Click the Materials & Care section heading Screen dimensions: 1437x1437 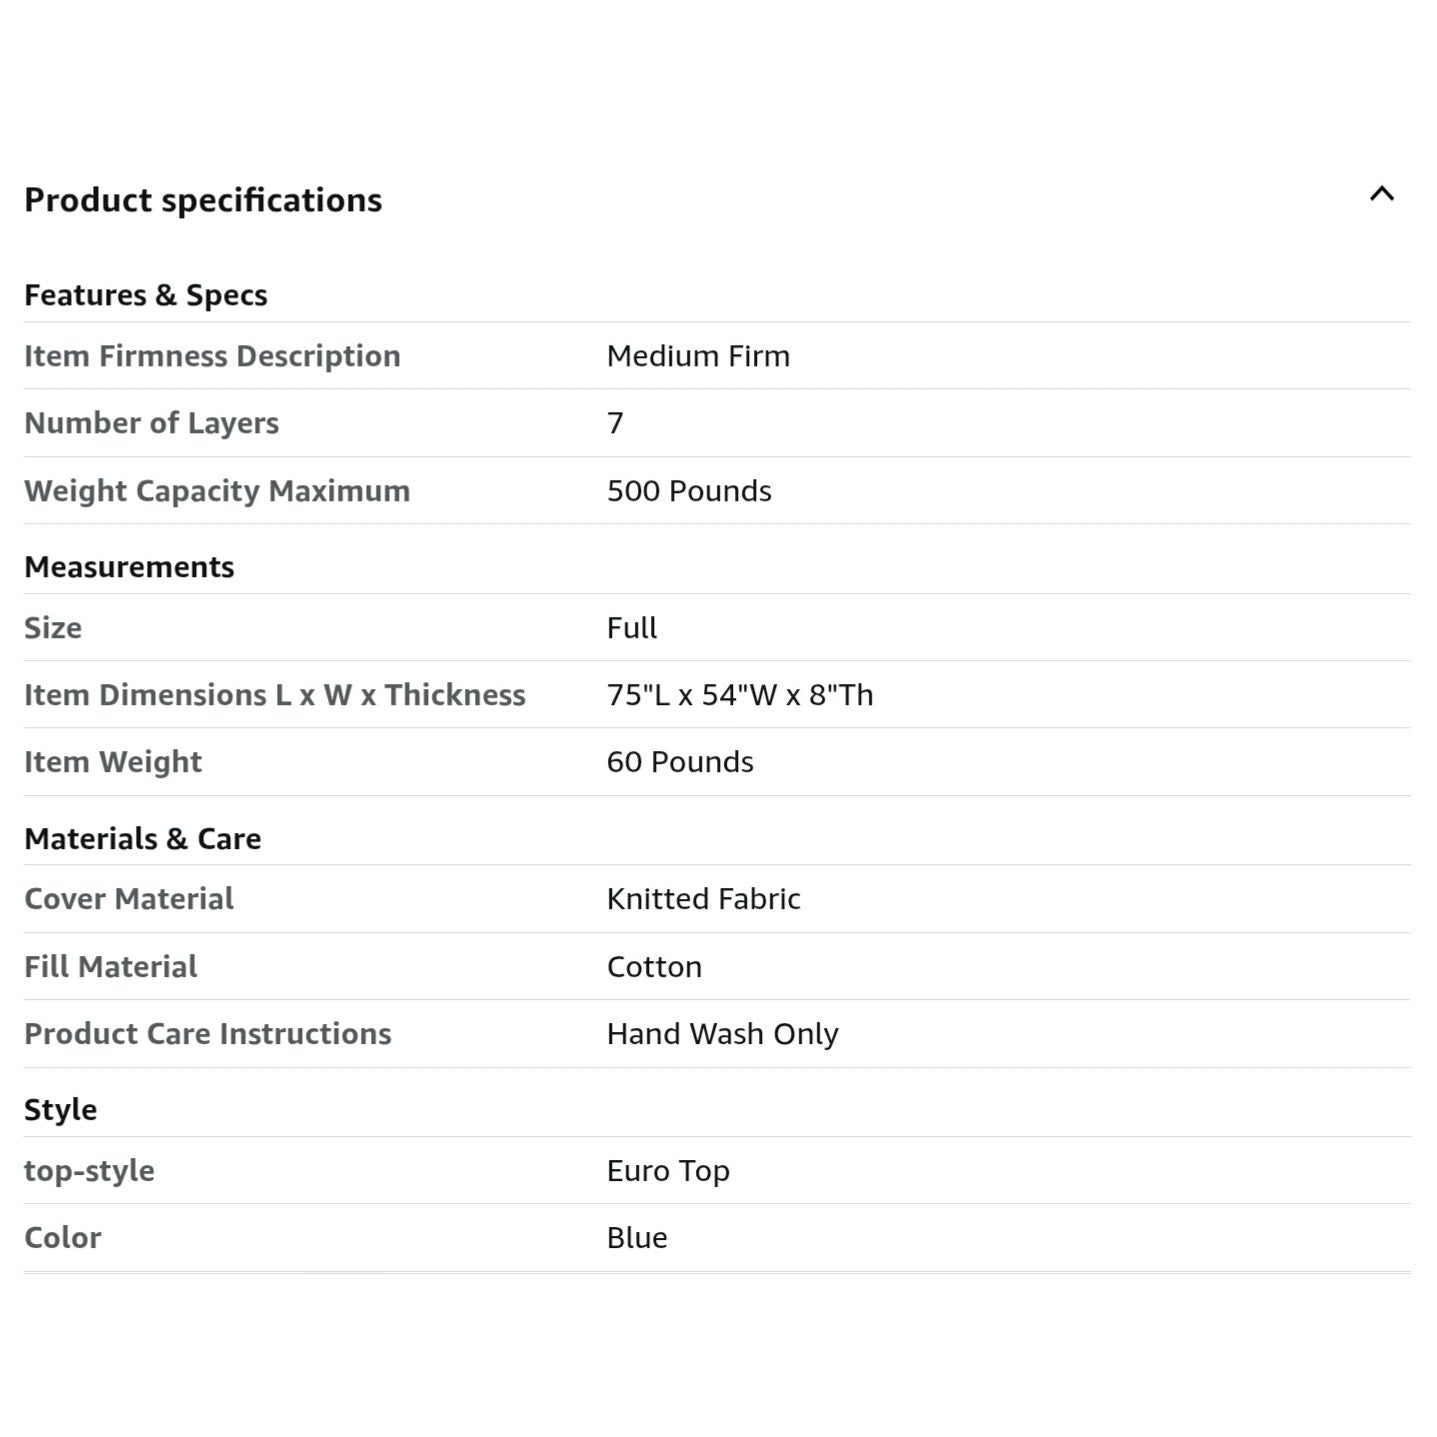pos(143,838)
